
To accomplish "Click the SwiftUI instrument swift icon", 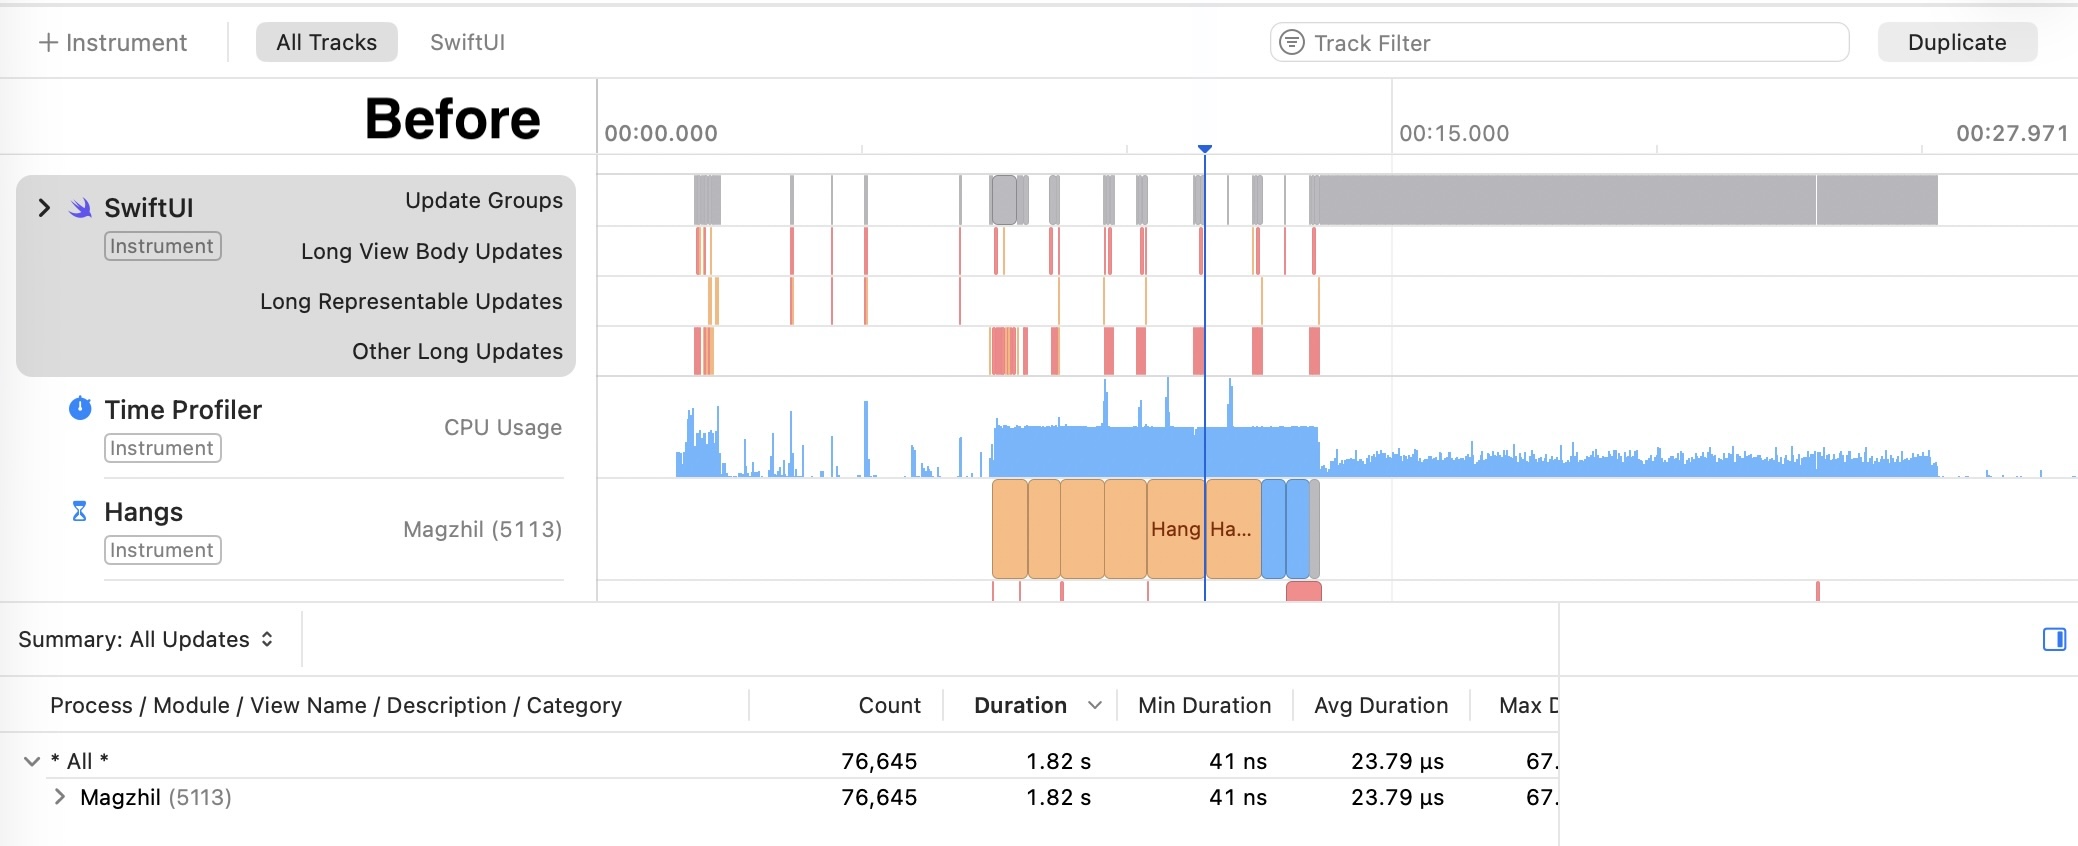I will (x=80, y=207).
